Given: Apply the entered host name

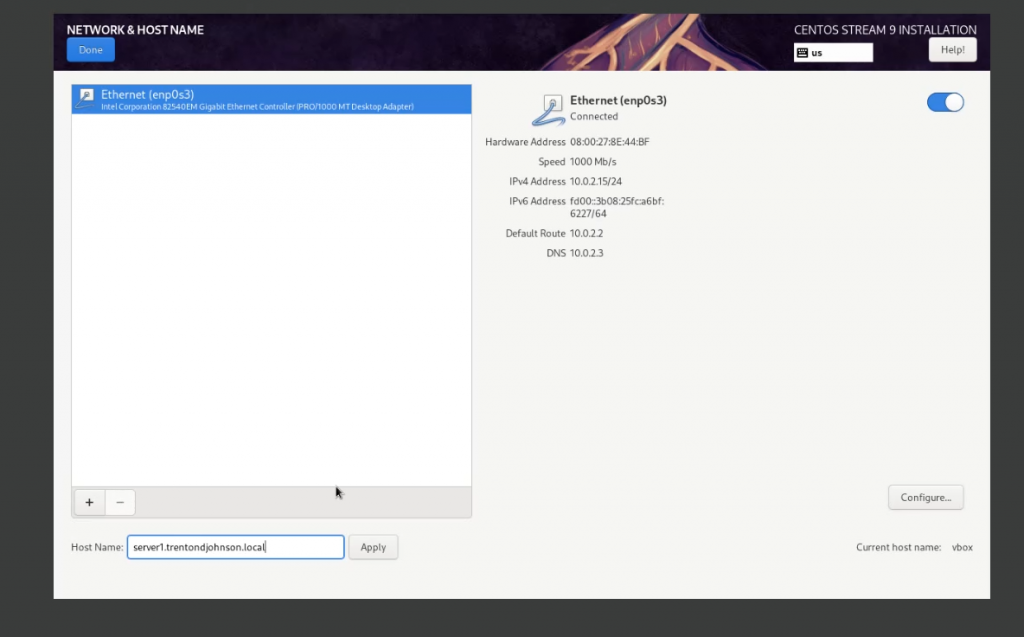Looking at the screenshot, I should 373,547.
